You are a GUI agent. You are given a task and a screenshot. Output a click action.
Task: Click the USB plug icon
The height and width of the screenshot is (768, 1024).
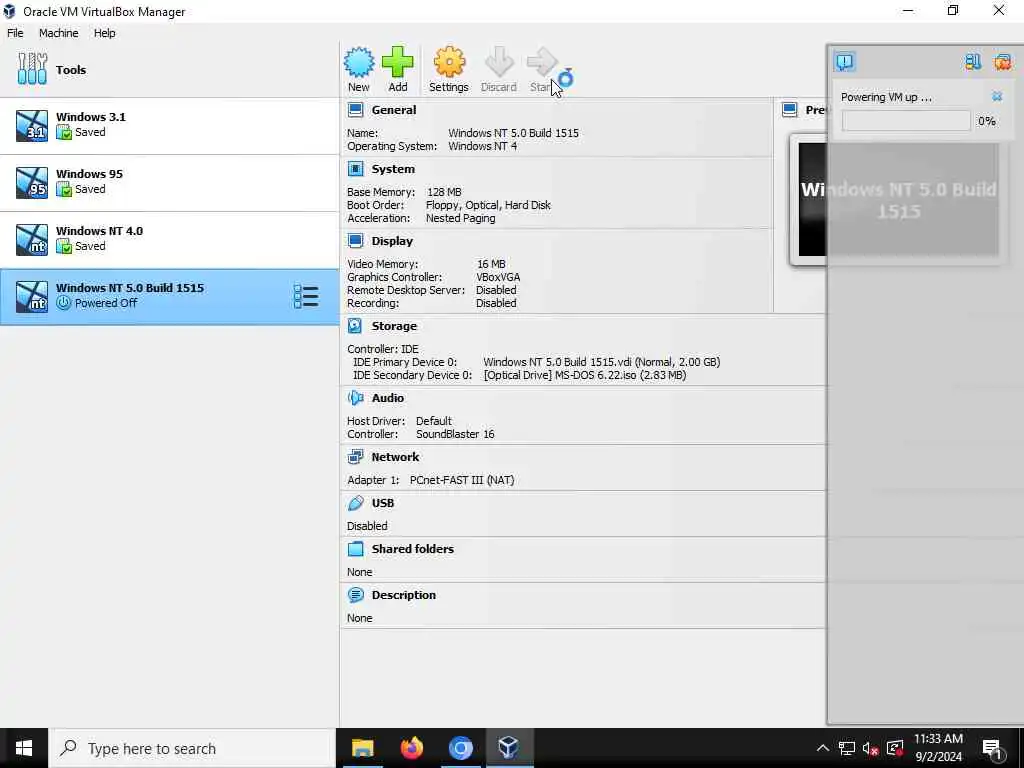coord(355,503)
